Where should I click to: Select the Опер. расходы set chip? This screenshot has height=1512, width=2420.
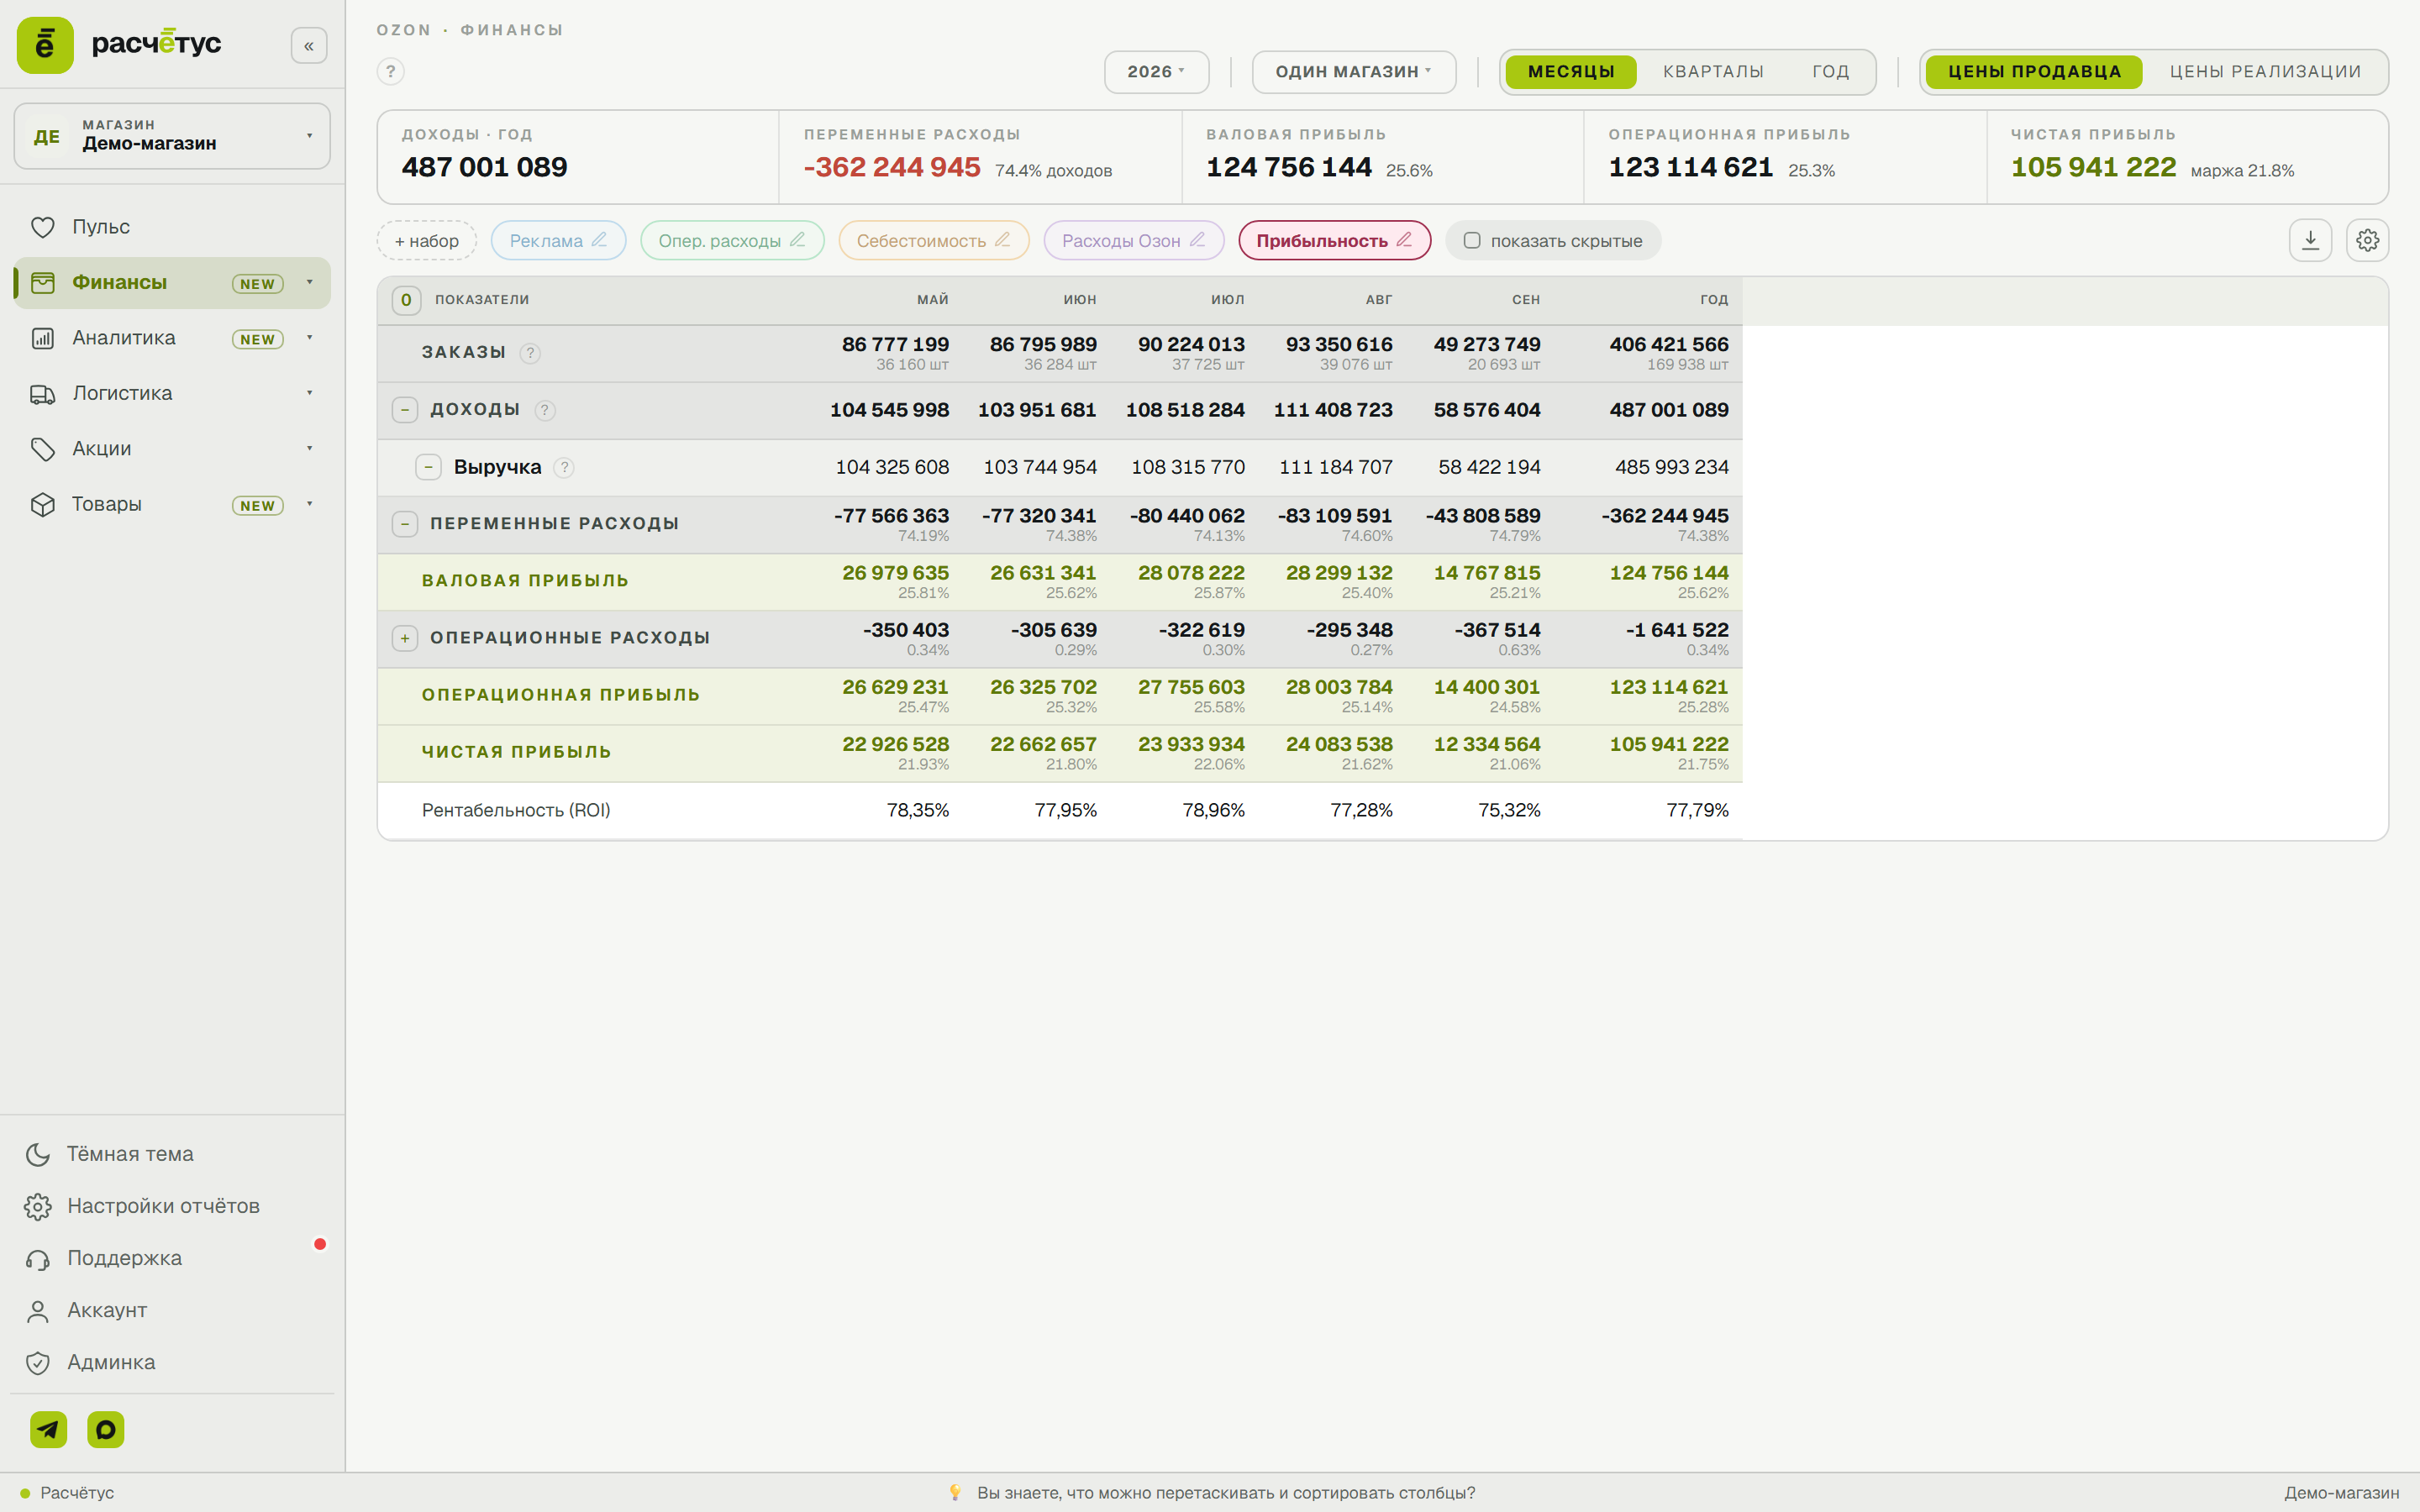point(731,240)
